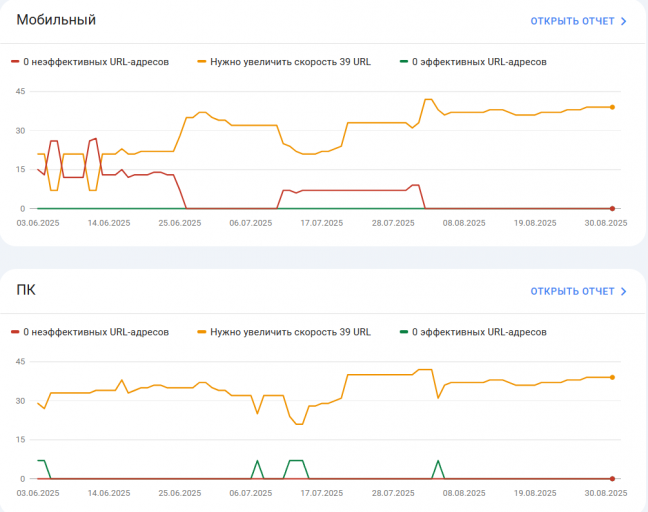
Task: Select '0 эффективных URL-адресов' in ПК legend
Action: tap(479, 332)
